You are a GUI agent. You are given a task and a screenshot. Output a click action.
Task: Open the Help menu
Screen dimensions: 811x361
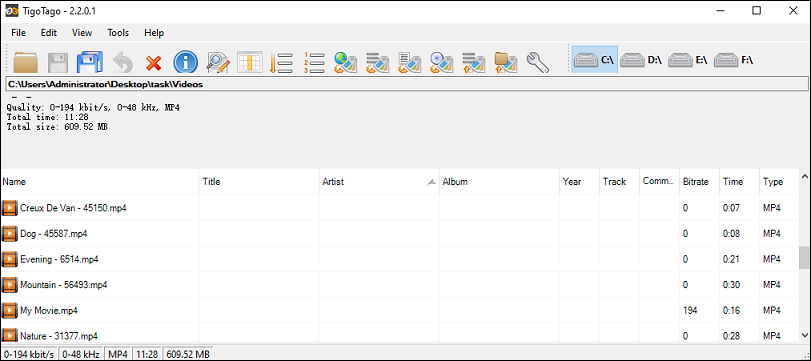[x=154, y=33]
